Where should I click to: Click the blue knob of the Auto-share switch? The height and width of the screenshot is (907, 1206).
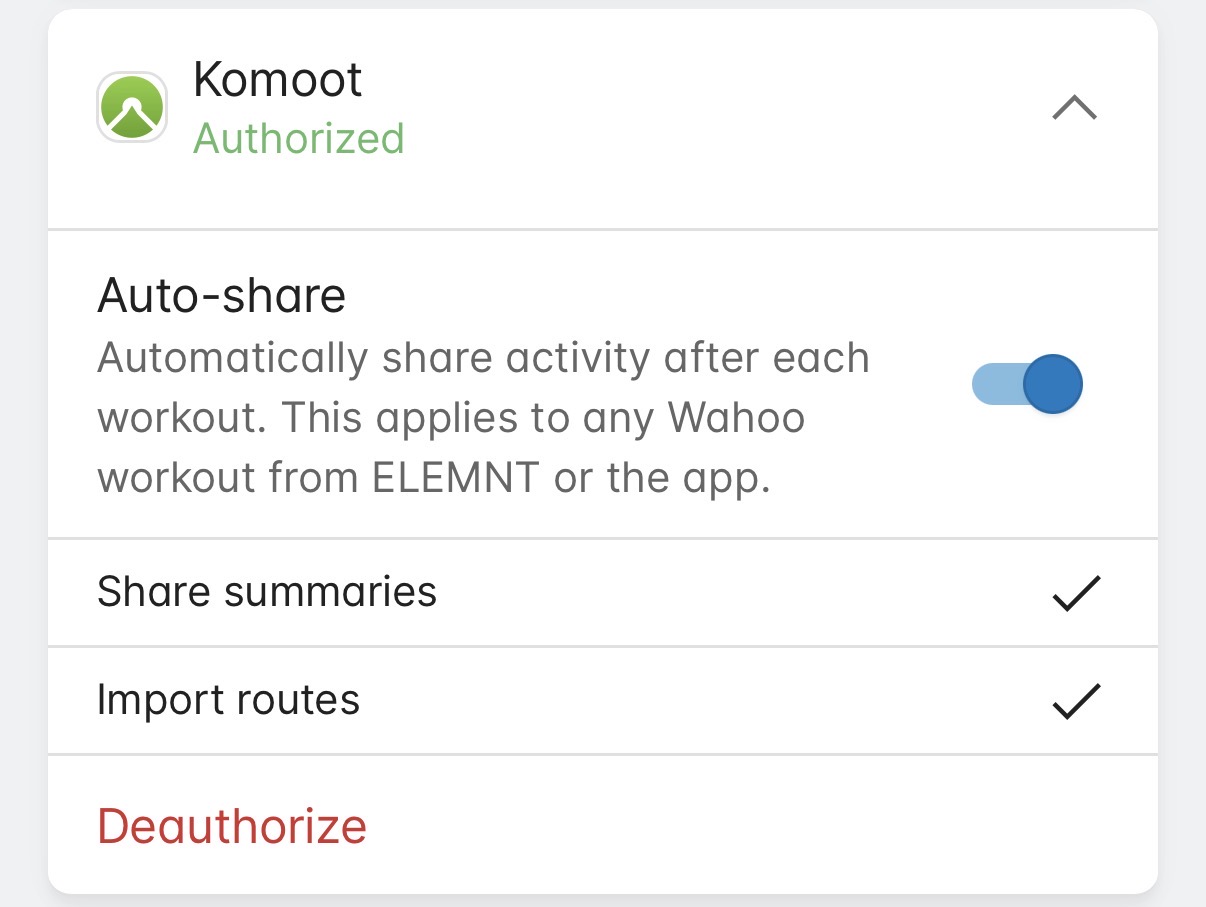(1053, 384)
